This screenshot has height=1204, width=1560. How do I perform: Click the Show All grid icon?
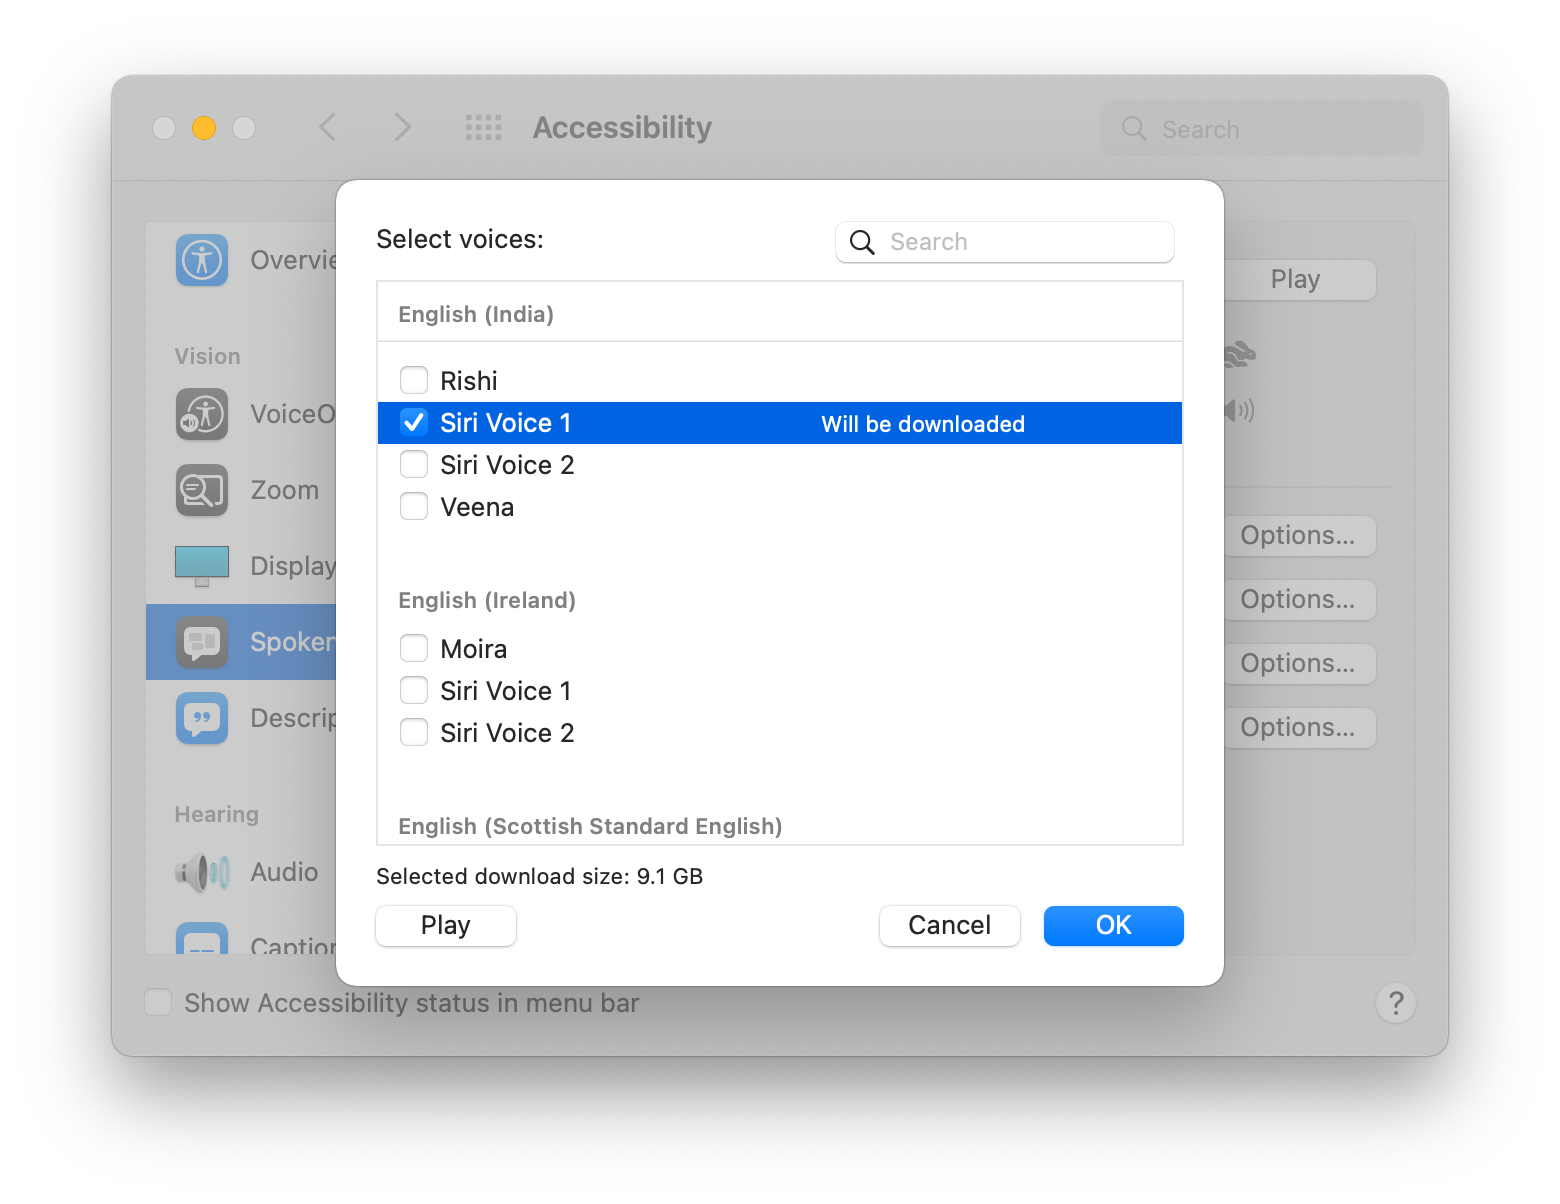point(484,128)
